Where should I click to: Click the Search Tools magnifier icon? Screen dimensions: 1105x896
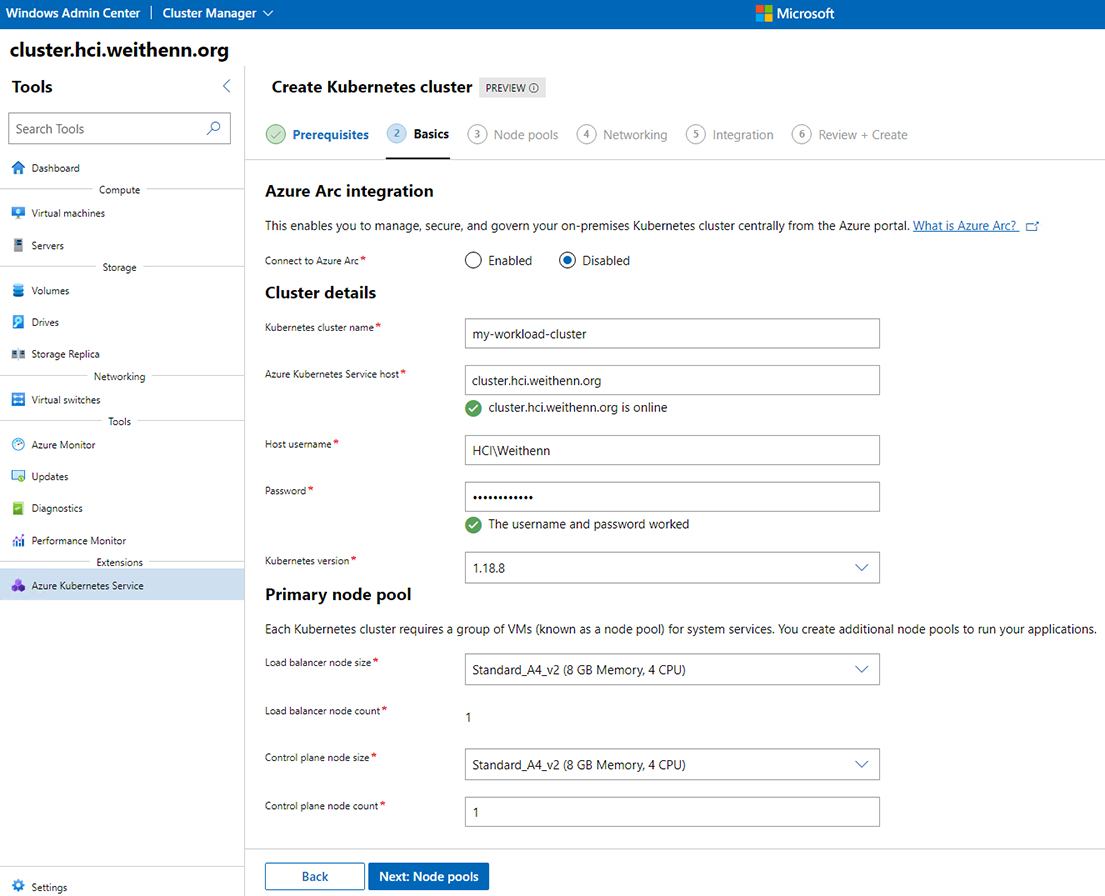point(214,128)
